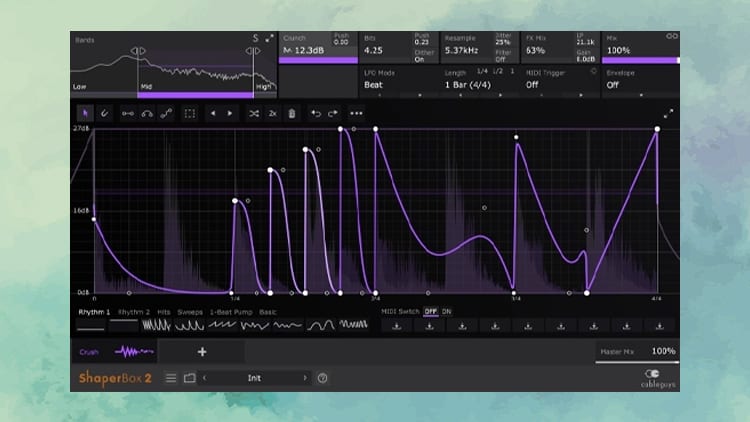Select the Crush shaper tab
Viewport: 750px width, 422px height.
coord(114,352)
